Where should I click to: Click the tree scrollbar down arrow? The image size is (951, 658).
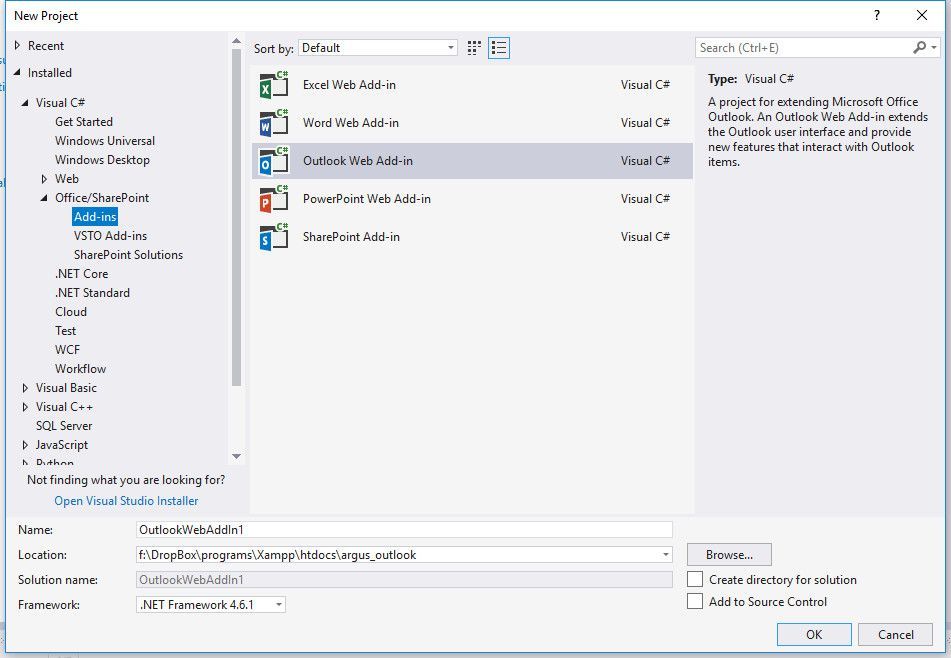tap(237, 456)
